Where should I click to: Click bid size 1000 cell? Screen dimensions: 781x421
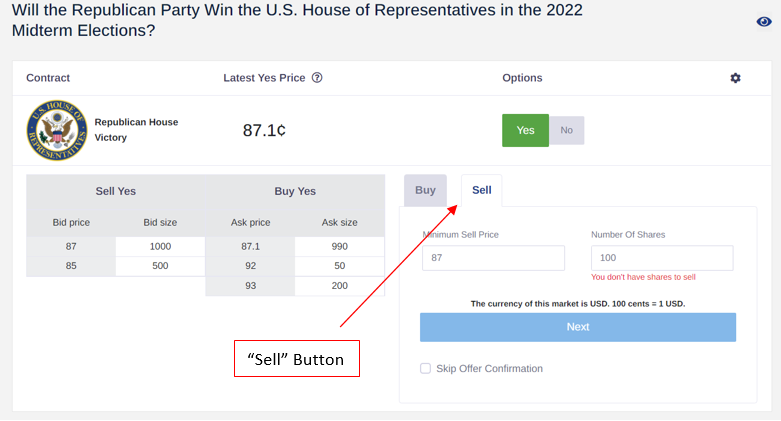160,247
